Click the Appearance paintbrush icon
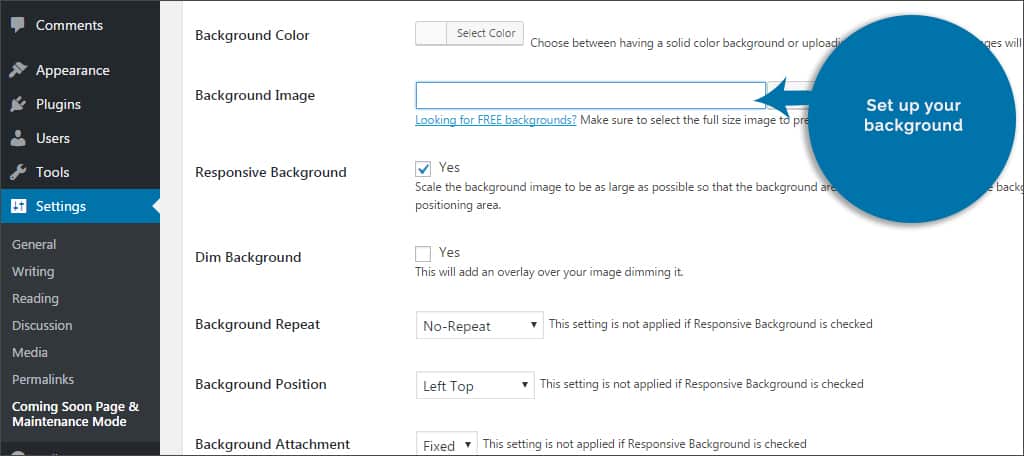 [18, 71]
